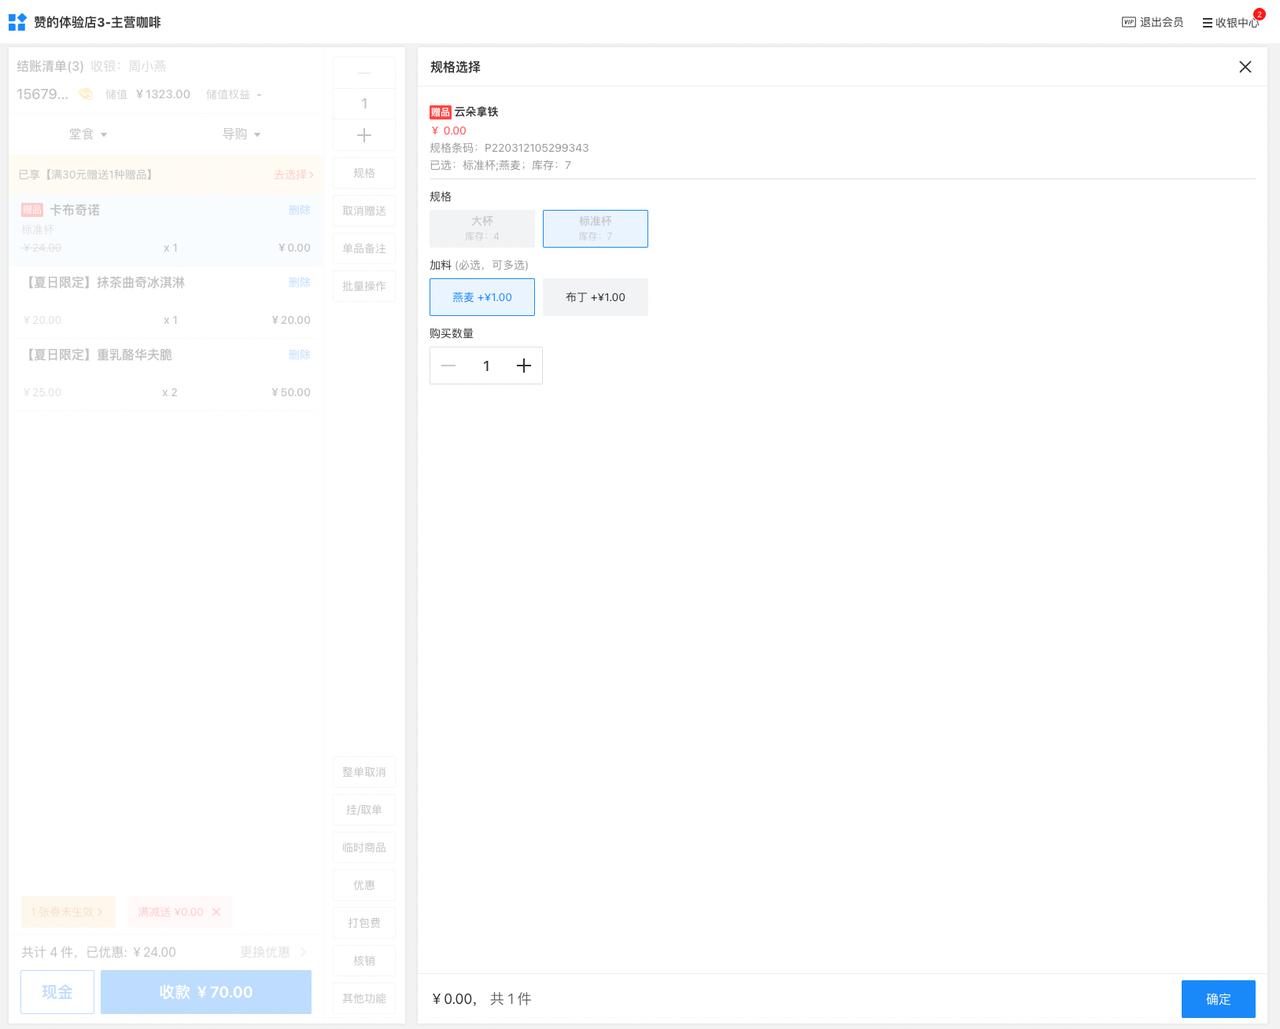Expand the 堂食 dropdown
The height and width of the screenshot is (1029, 1280).
coord(88,134)
